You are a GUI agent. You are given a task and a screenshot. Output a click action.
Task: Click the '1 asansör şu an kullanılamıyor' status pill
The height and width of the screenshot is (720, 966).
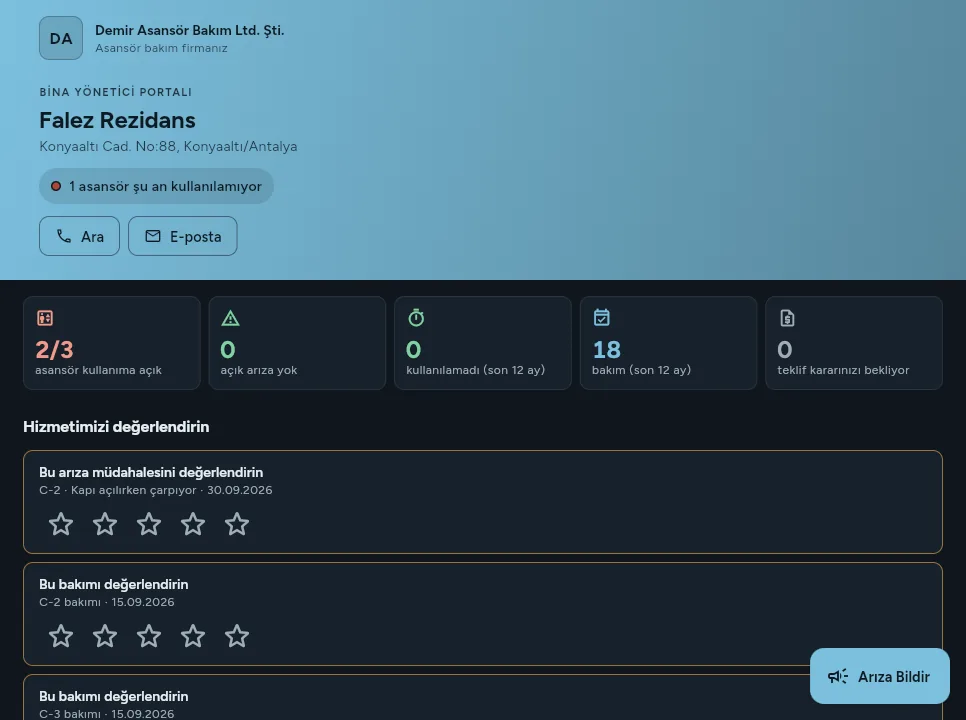click(x=156, y=186)
